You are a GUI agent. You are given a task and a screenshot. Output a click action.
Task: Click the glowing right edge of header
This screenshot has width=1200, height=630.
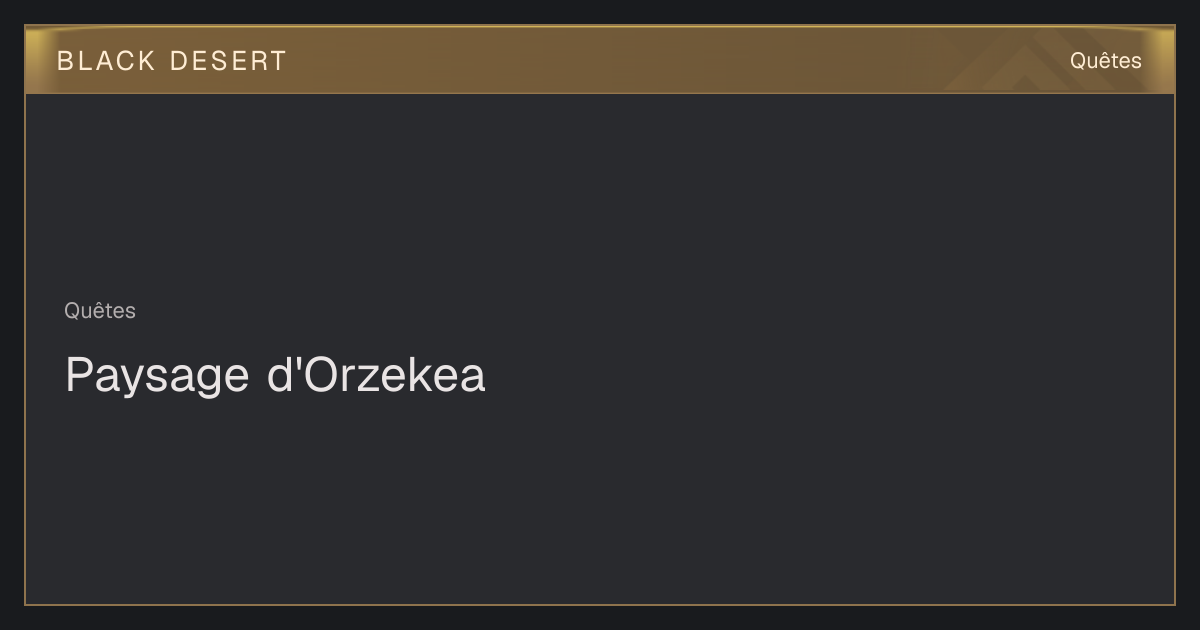coord(1166,60)
